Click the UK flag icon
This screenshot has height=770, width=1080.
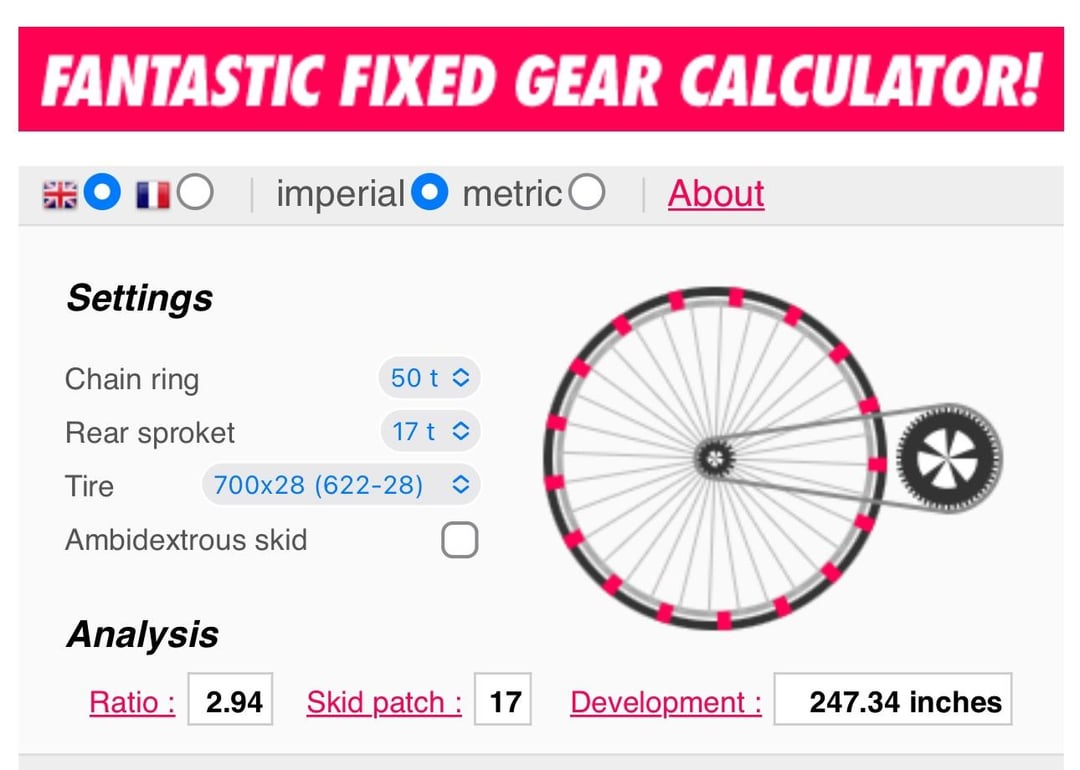click(60, 194)
